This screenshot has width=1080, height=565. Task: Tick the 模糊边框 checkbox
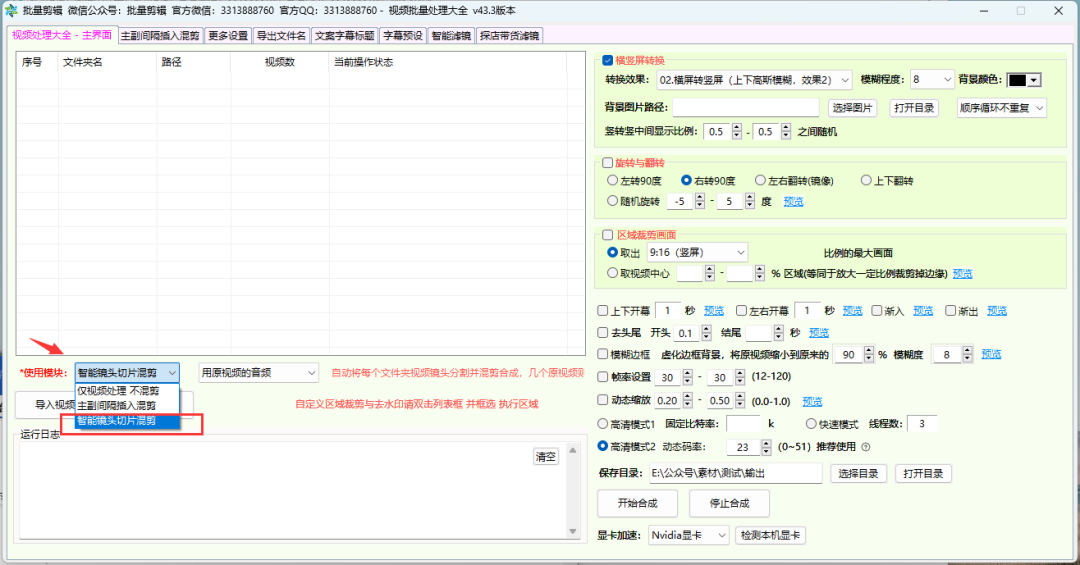pyautogui.click(x=602, y=355)
